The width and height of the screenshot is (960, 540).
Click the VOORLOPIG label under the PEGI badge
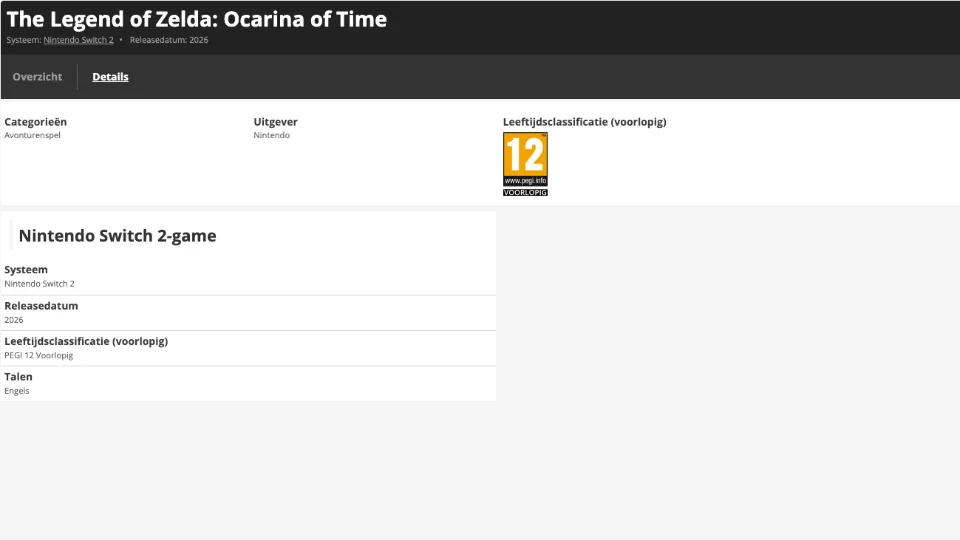[x=525, y=192]
